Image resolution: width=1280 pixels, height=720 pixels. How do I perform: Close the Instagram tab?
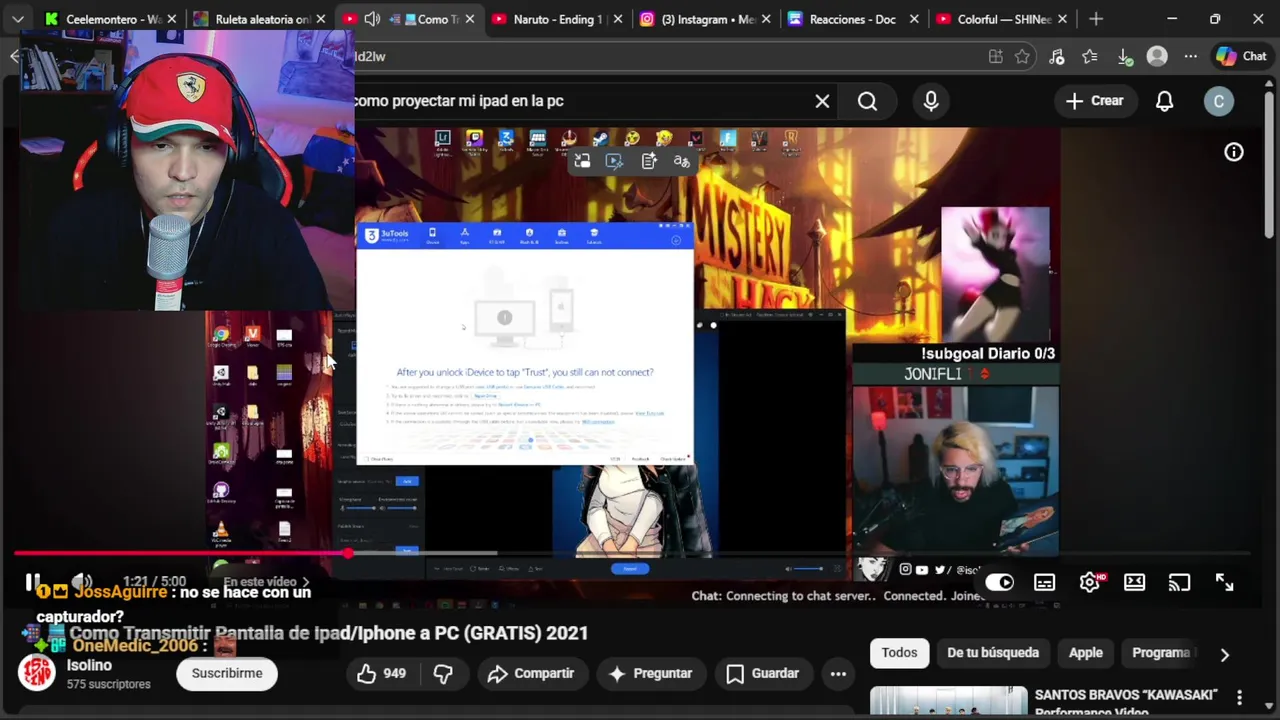(766, 19)
